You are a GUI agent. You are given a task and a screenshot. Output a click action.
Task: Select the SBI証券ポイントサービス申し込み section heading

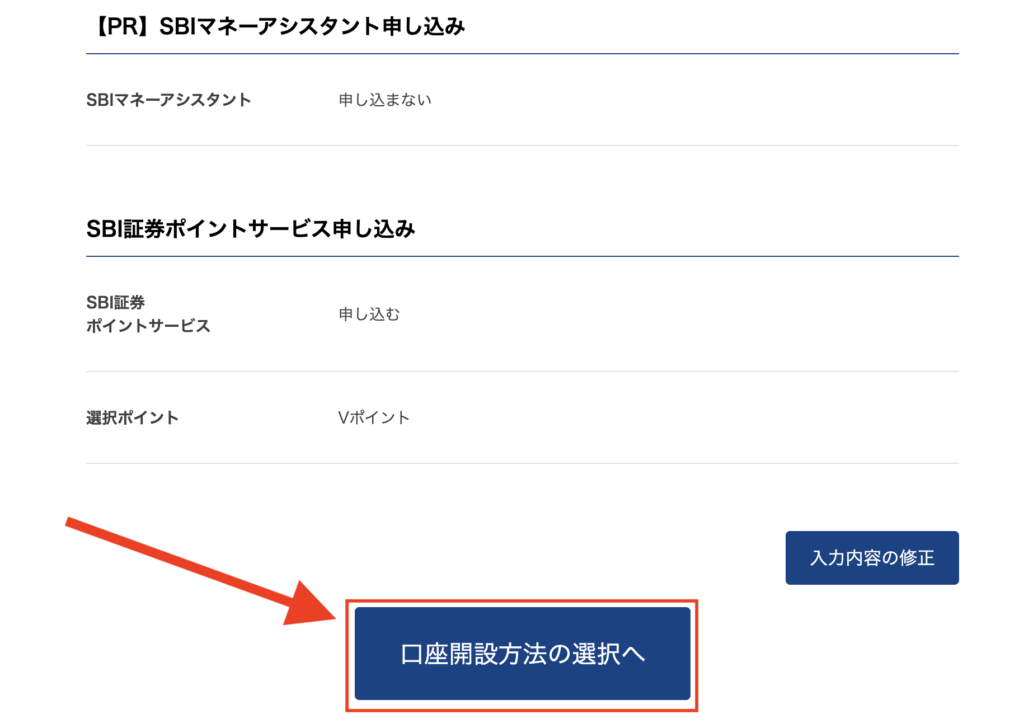[250, 229]
